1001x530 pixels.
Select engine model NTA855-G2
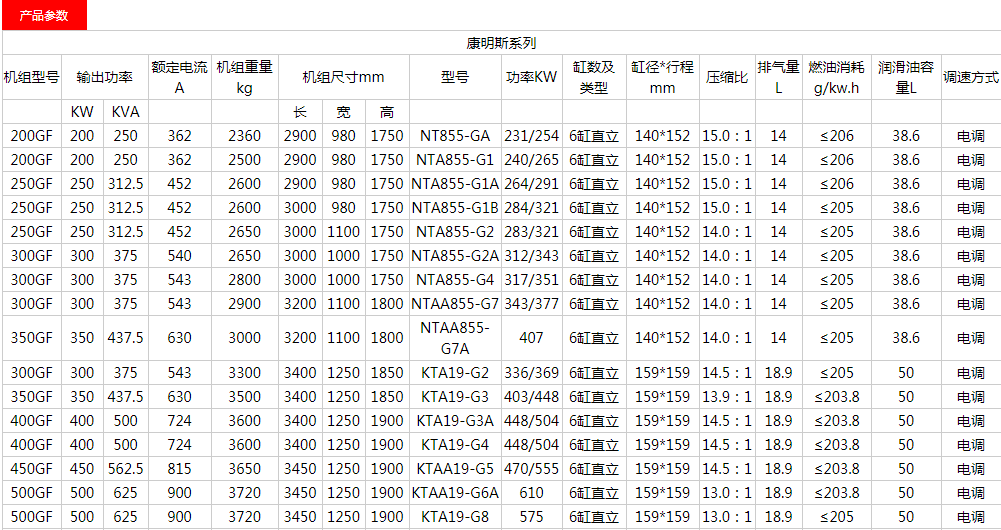coord(455,232)
